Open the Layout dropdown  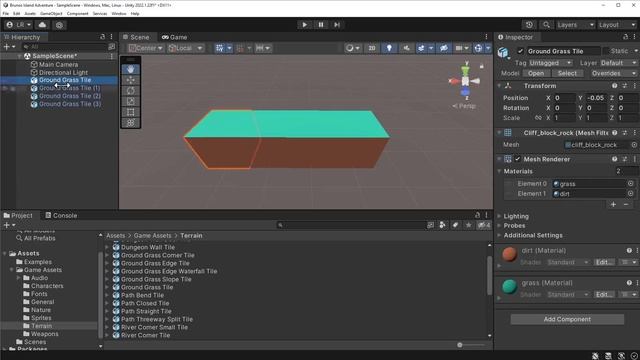click(617, 25)
